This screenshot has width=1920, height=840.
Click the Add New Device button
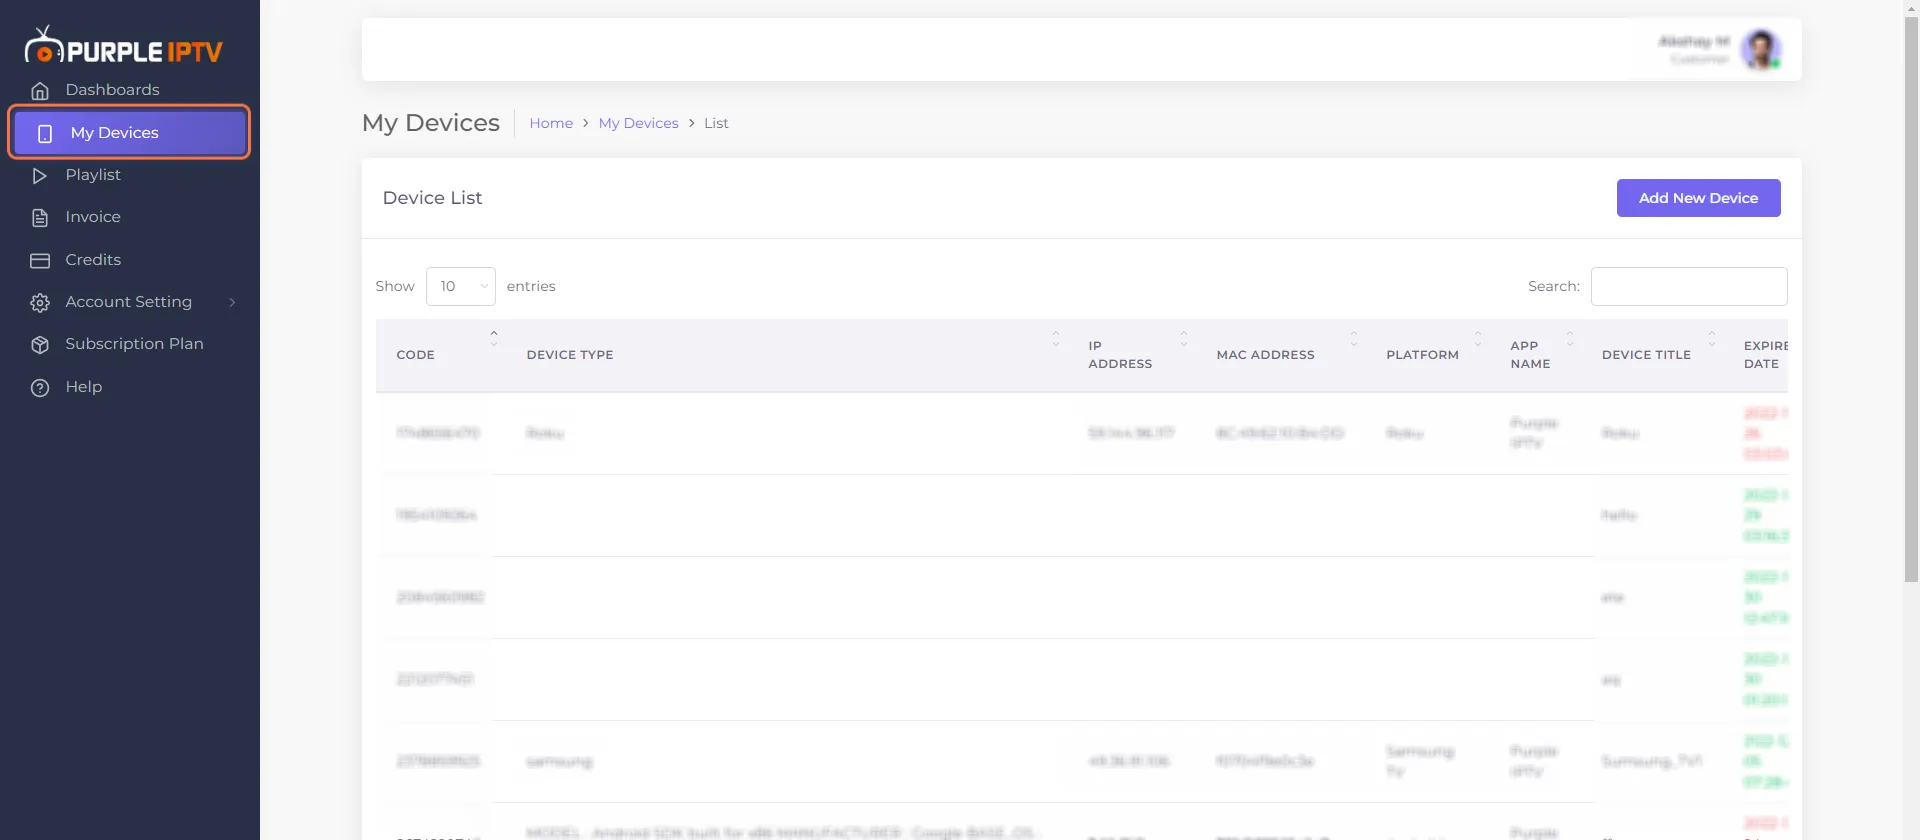click(1698, 198)
